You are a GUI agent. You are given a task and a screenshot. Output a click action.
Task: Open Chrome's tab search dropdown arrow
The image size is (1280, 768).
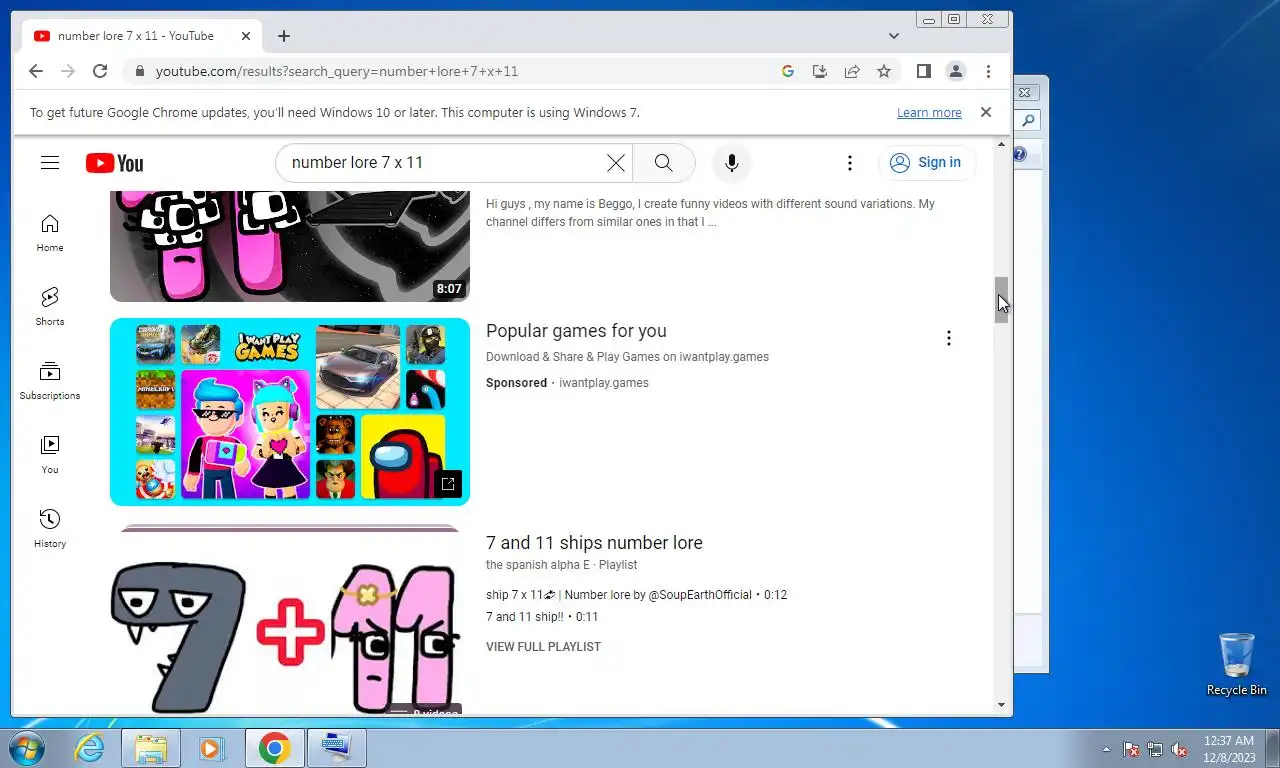pos(894,36)
